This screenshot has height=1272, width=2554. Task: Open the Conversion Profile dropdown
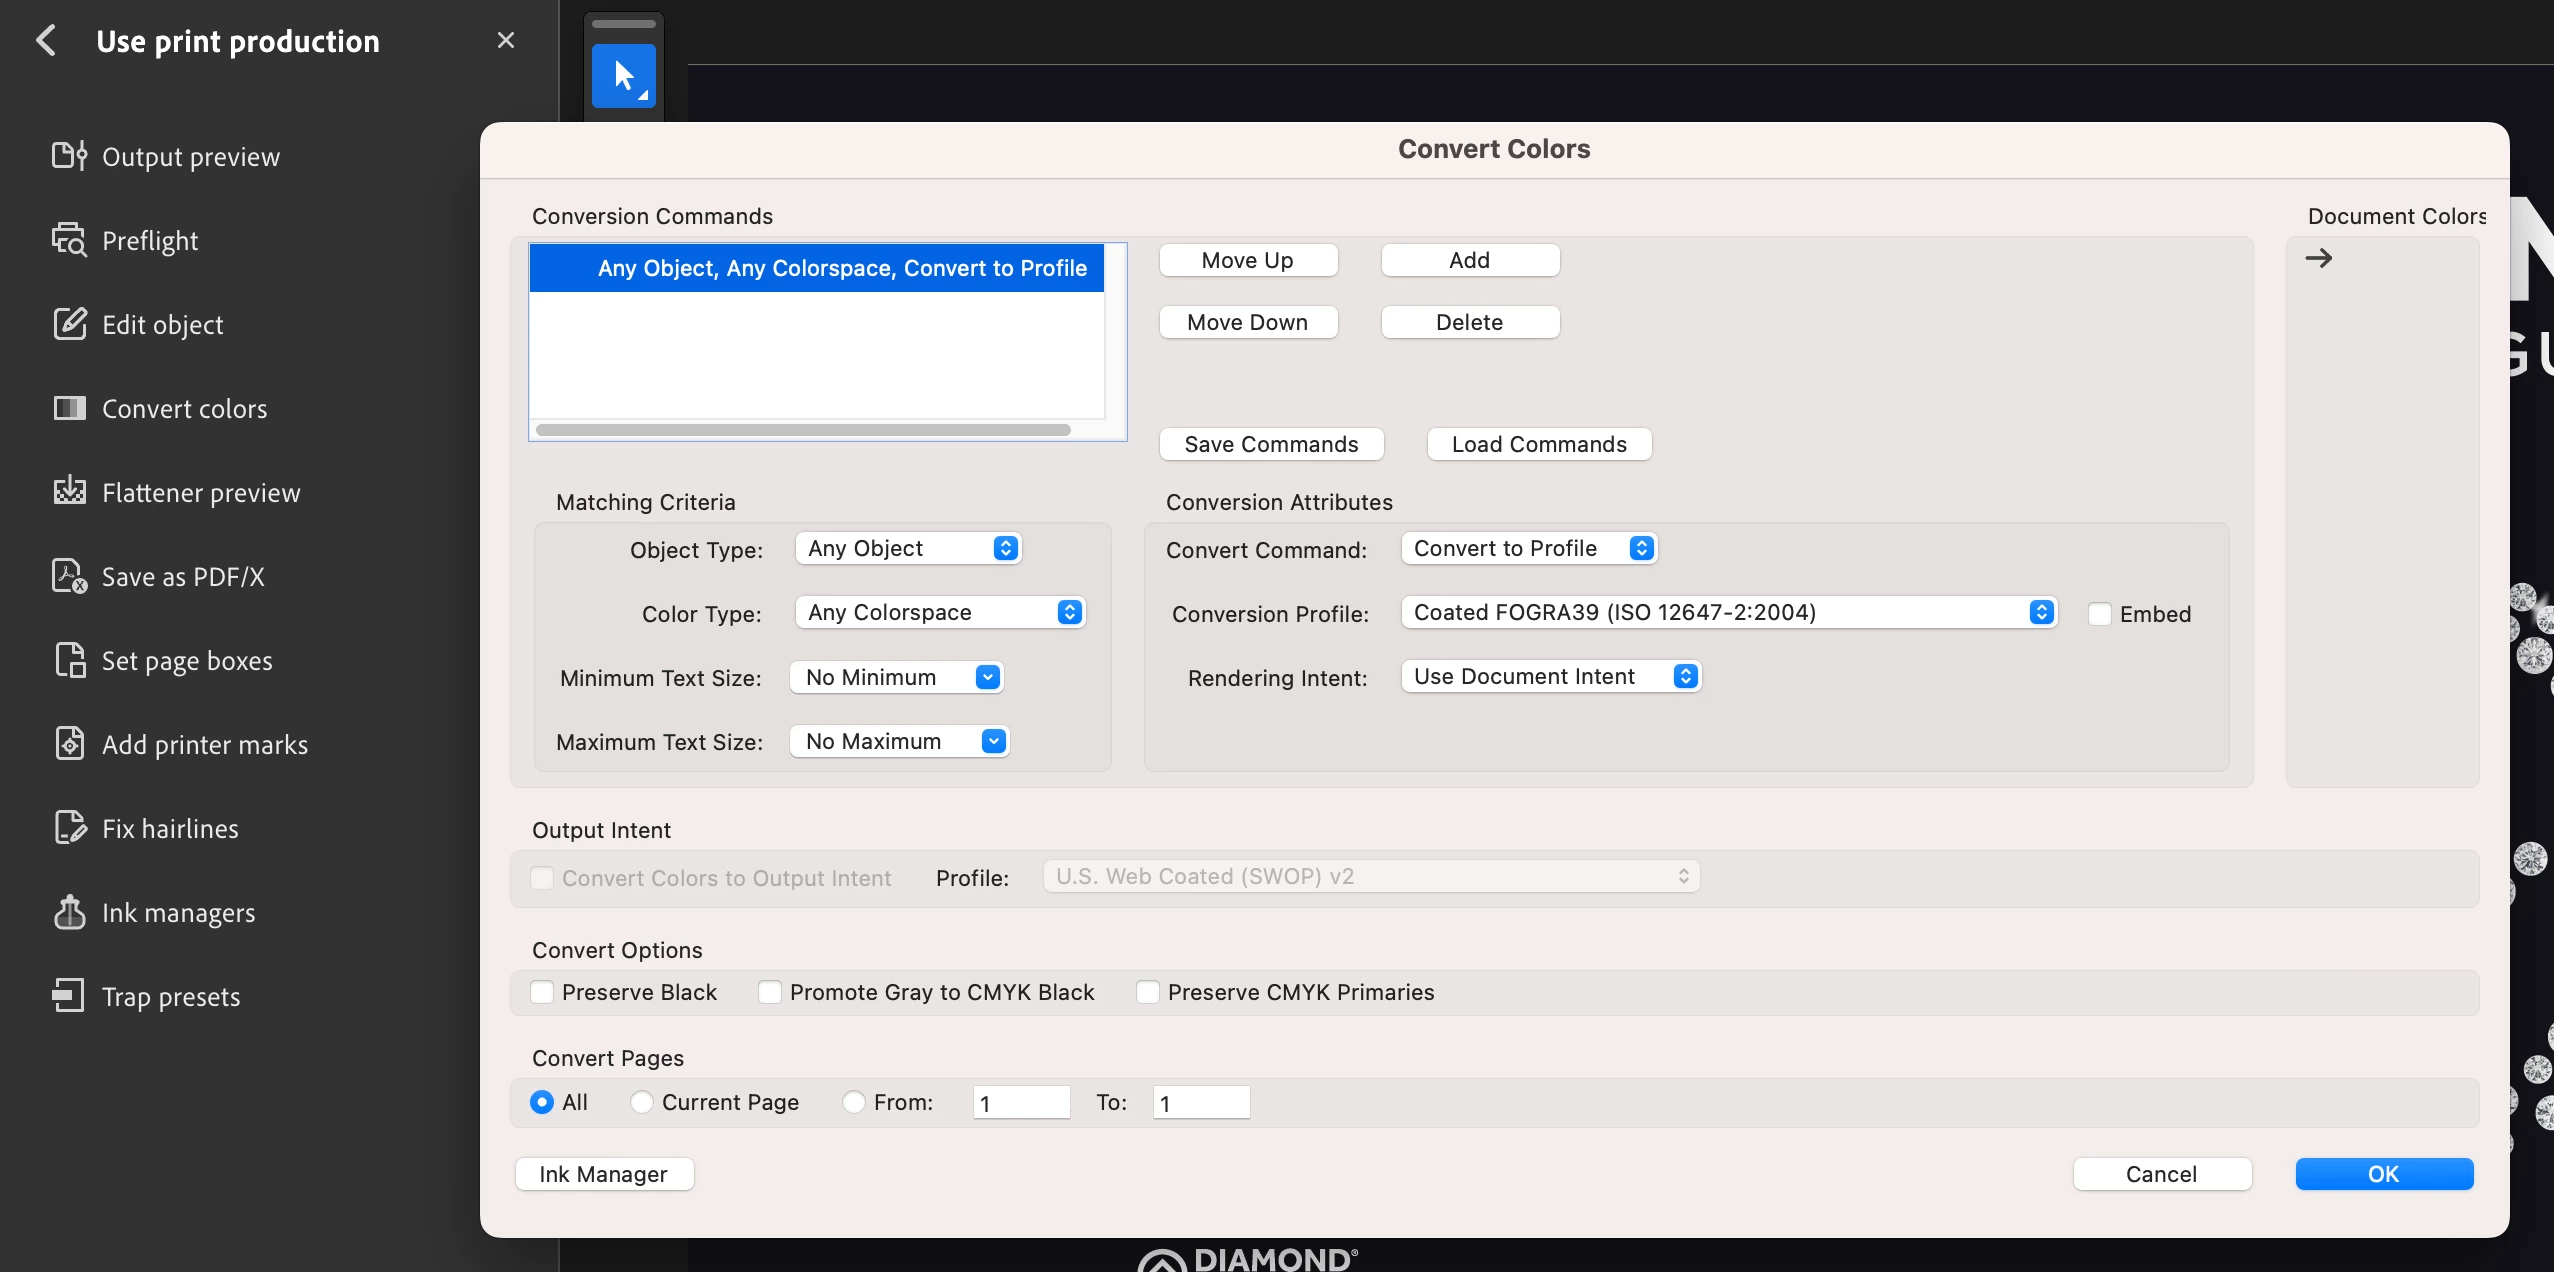[1728, 612]
